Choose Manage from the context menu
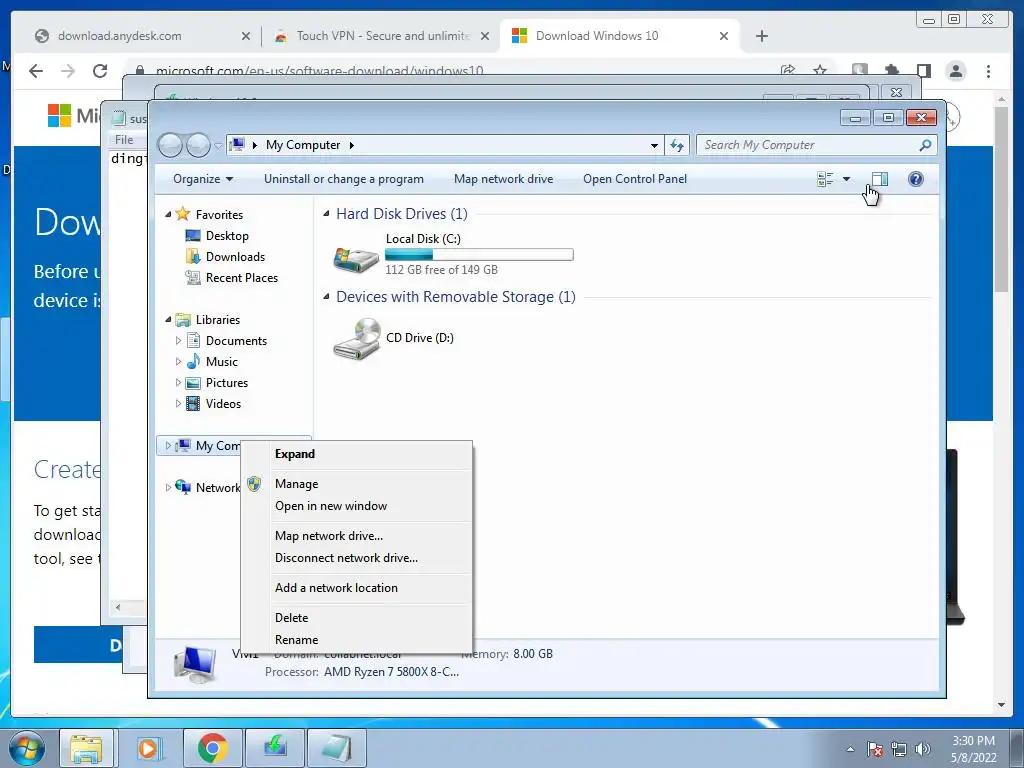This screenshot has height=768, width=1024. pyautogui.click(x=296, y=484)
